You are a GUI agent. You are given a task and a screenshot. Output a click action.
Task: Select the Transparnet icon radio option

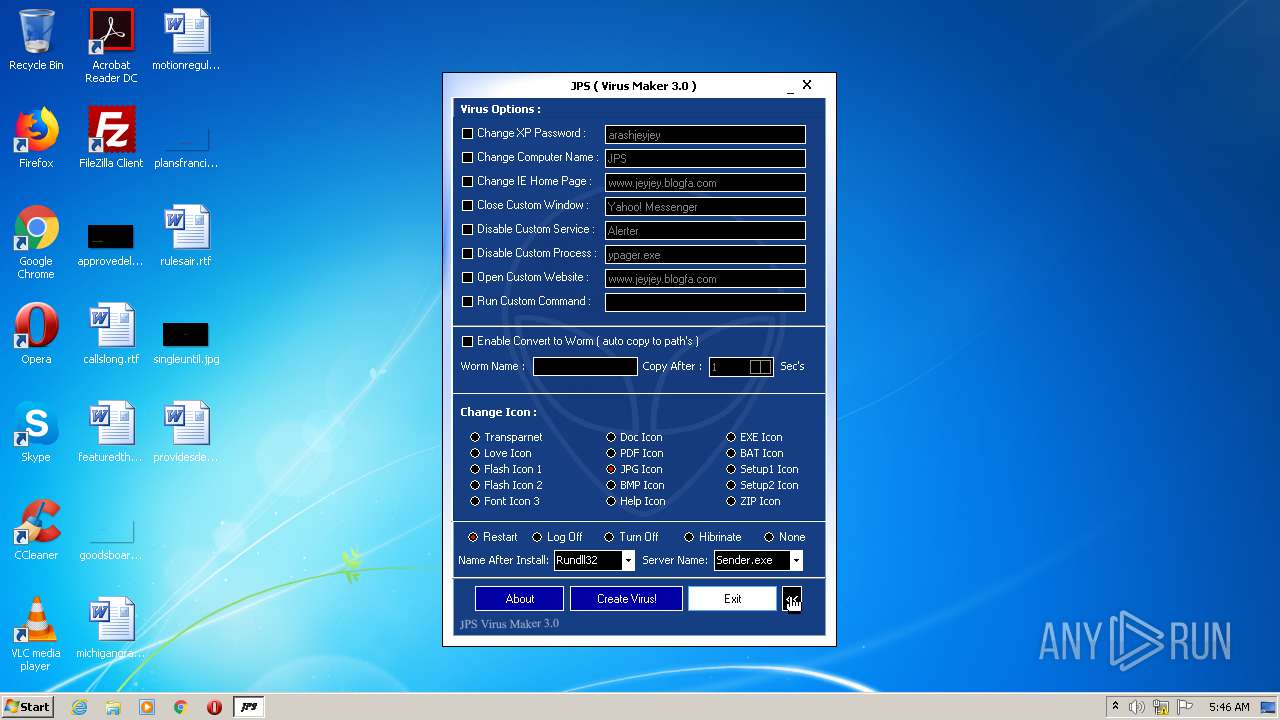475,437
